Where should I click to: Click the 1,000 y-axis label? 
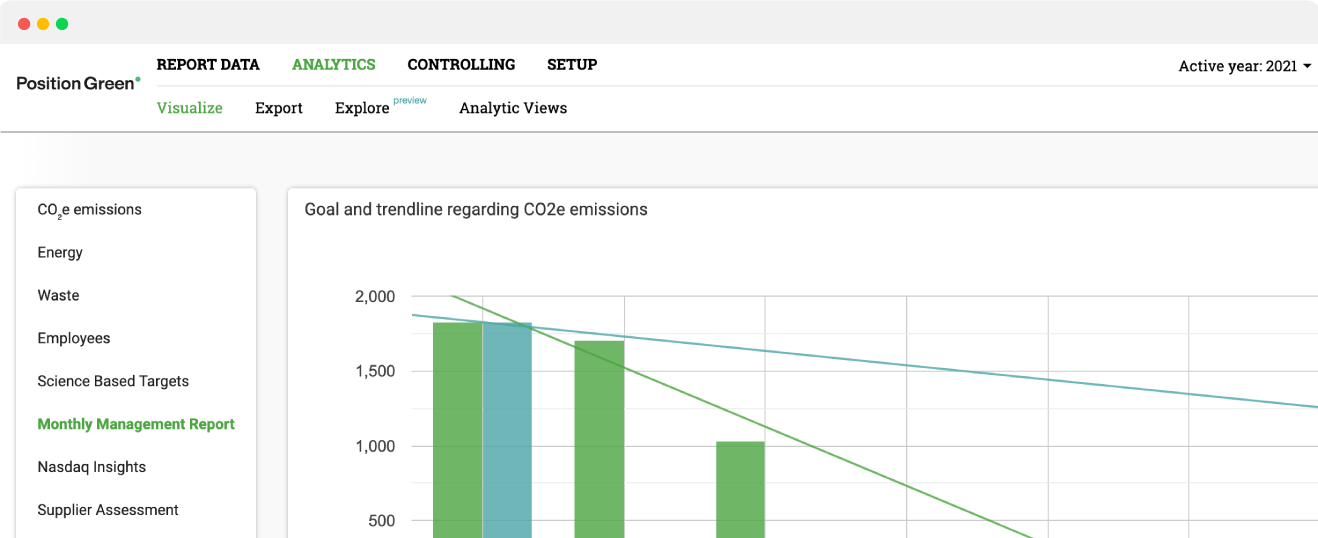pyautogui.click(x=375, y=446)
